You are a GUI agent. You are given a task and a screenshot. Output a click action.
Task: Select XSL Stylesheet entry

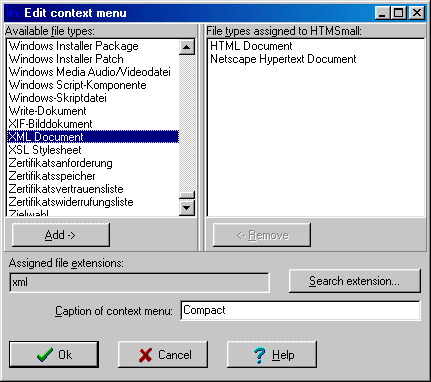[93, 150]
